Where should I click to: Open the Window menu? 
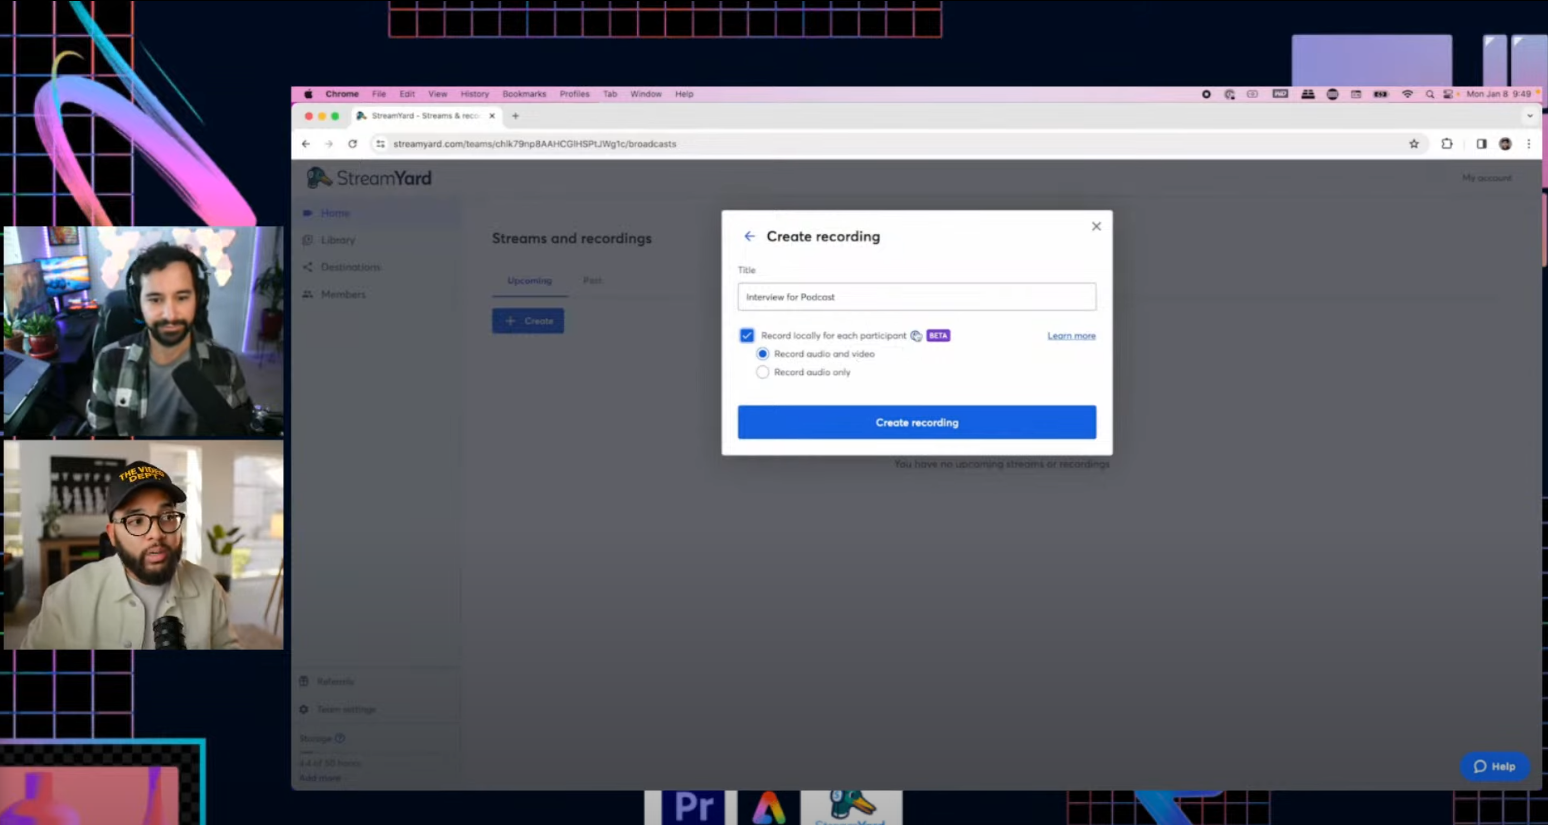[646, 94]
